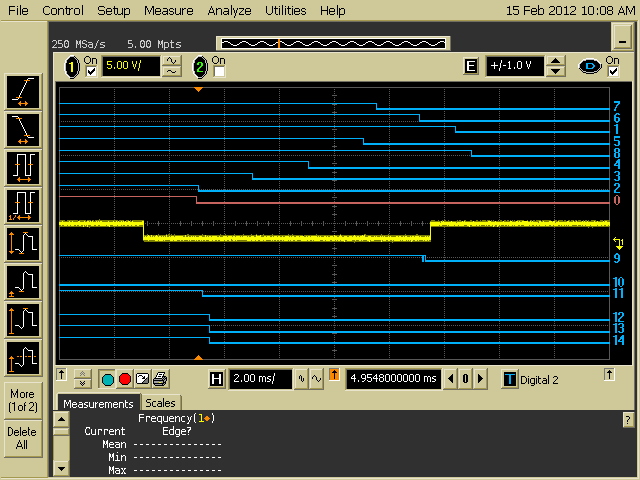Click the channel 2 number button
Image resolution: width=640 pixels, height=480 pixels.
pyautogui.click(x=200, y=67)
